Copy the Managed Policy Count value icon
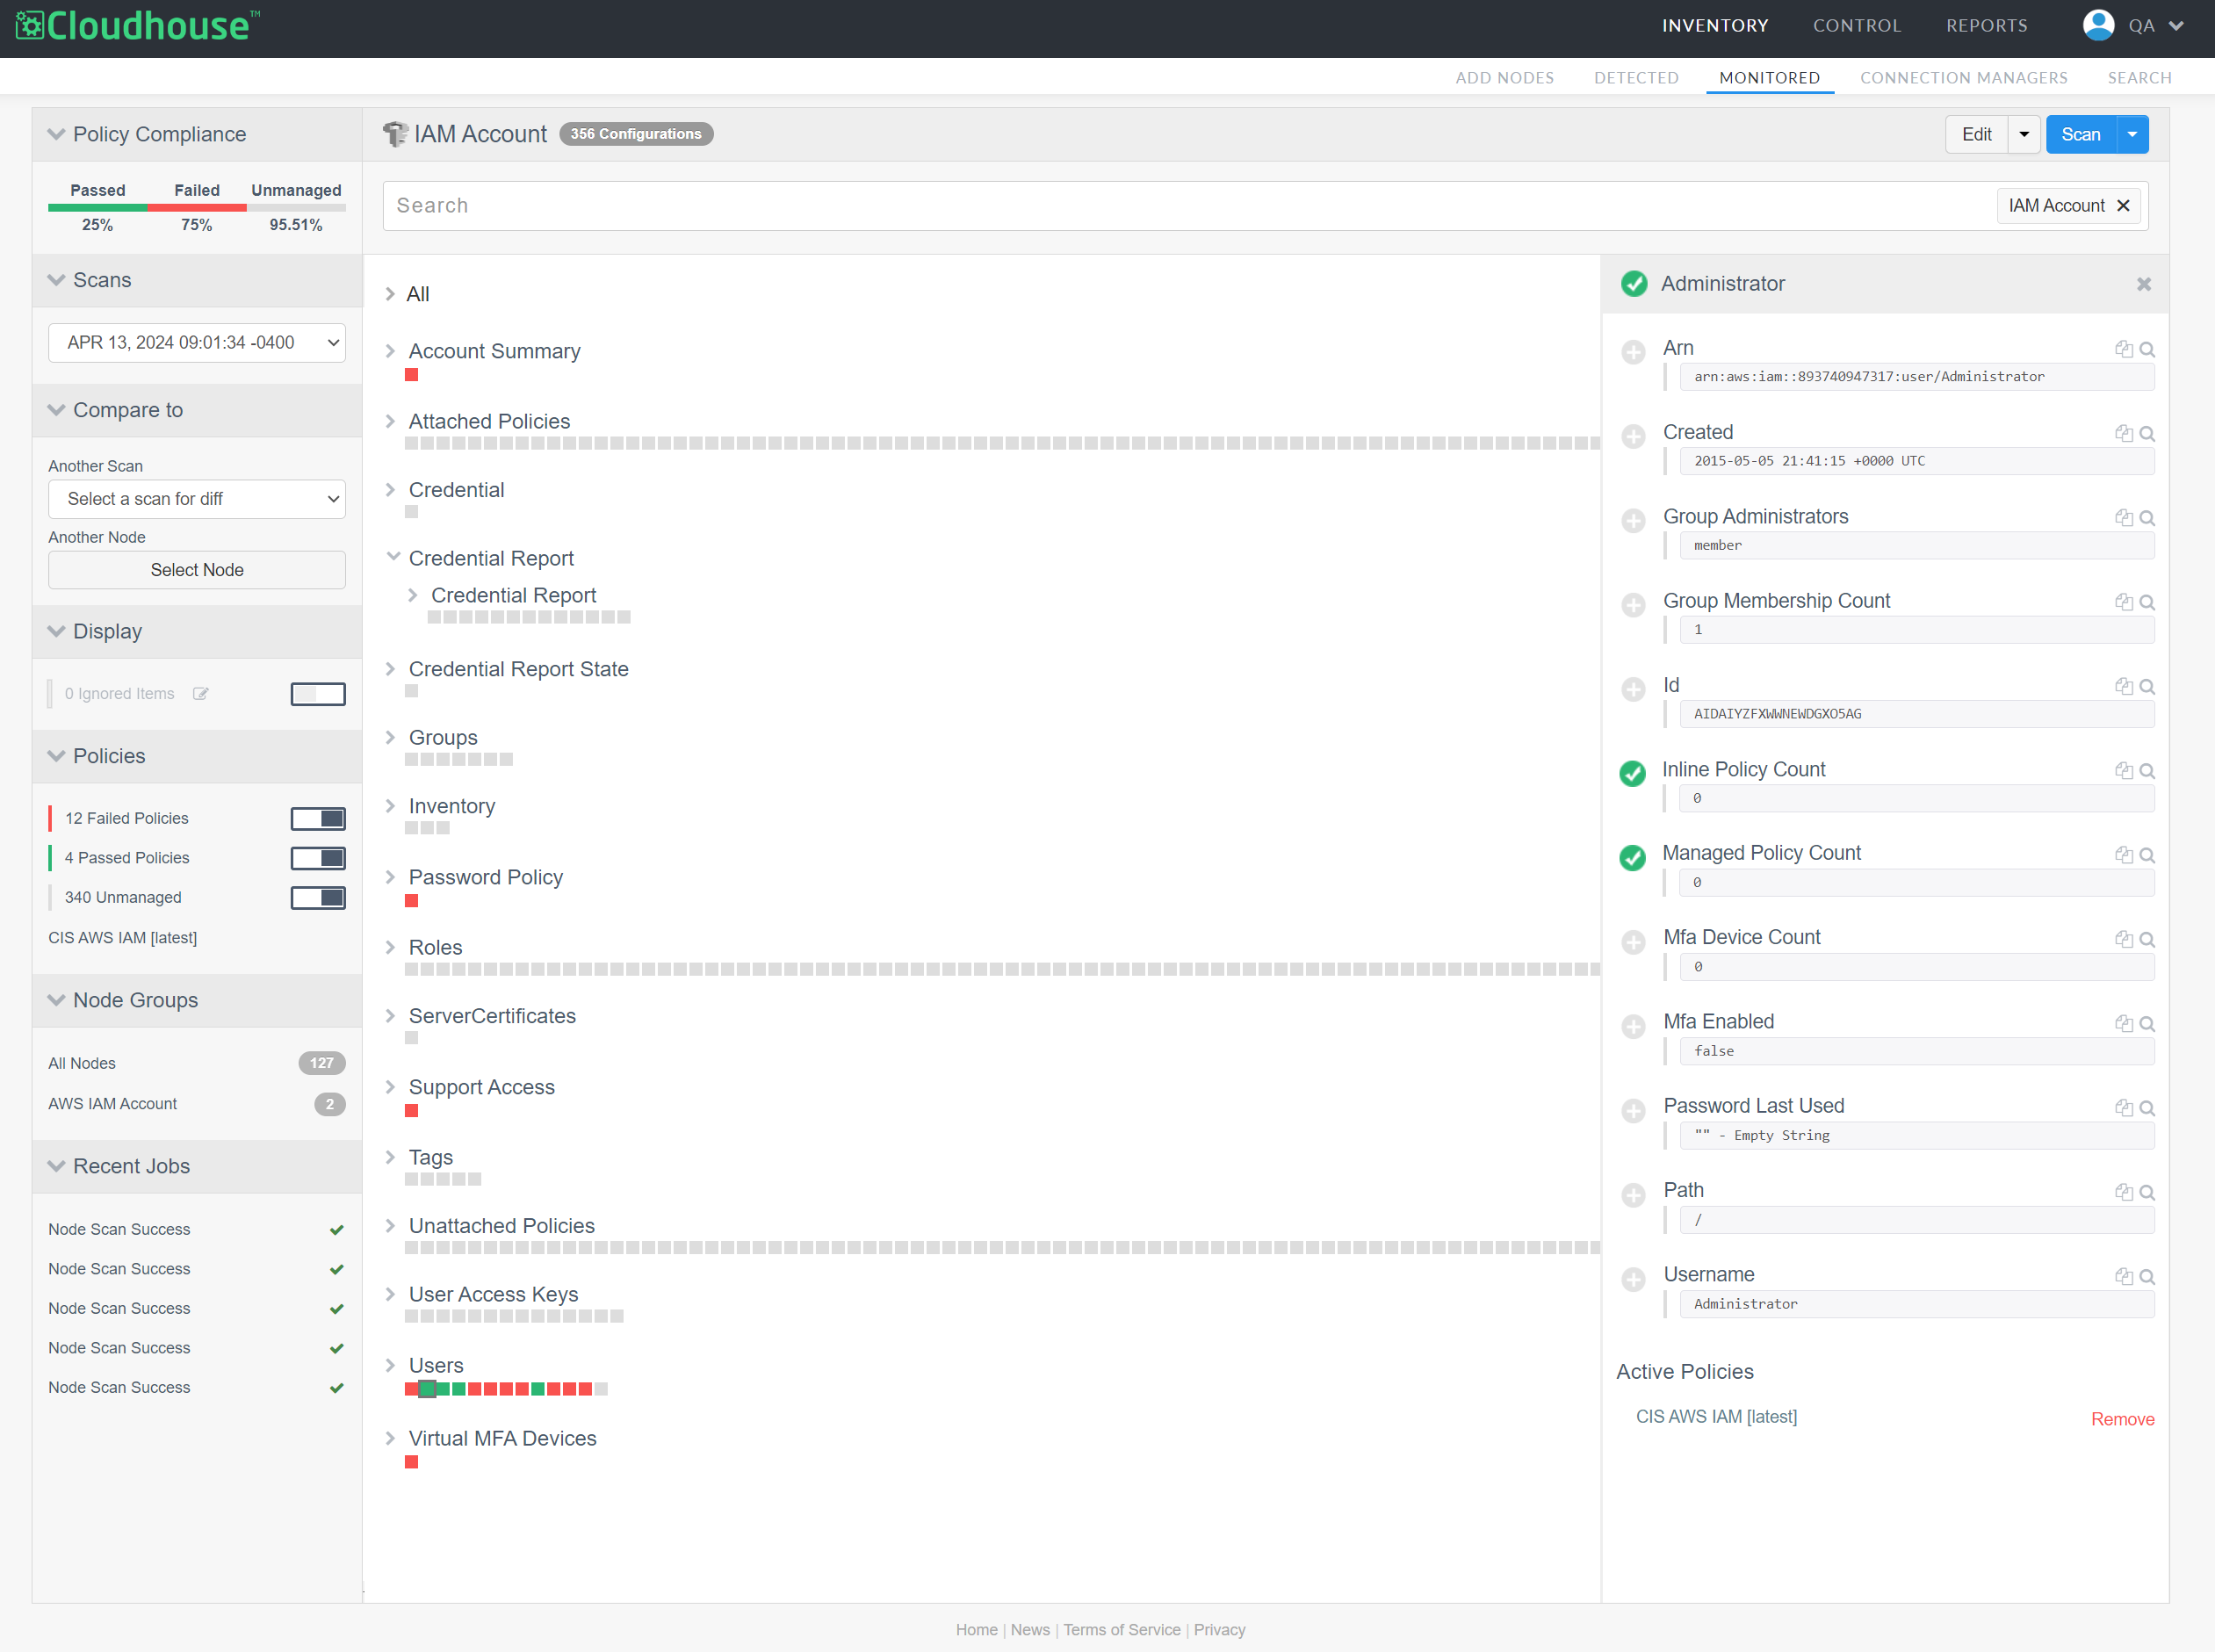 pos(2123,854)
